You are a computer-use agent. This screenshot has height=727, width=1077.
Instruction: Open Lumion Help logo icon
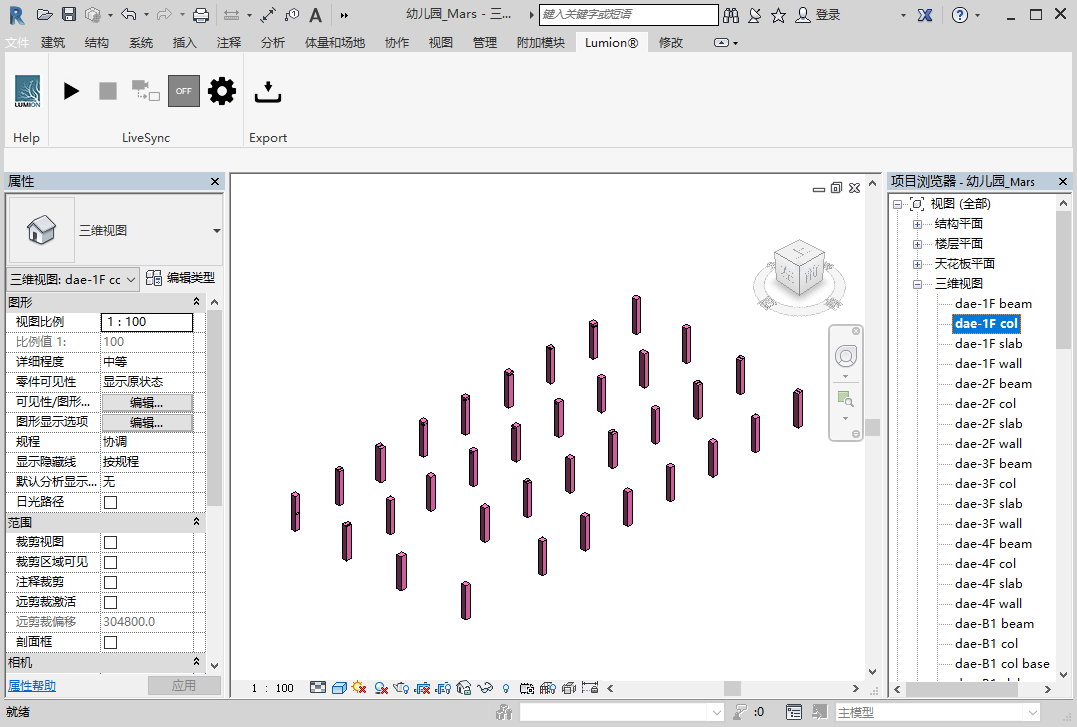(x=27, y=91)
